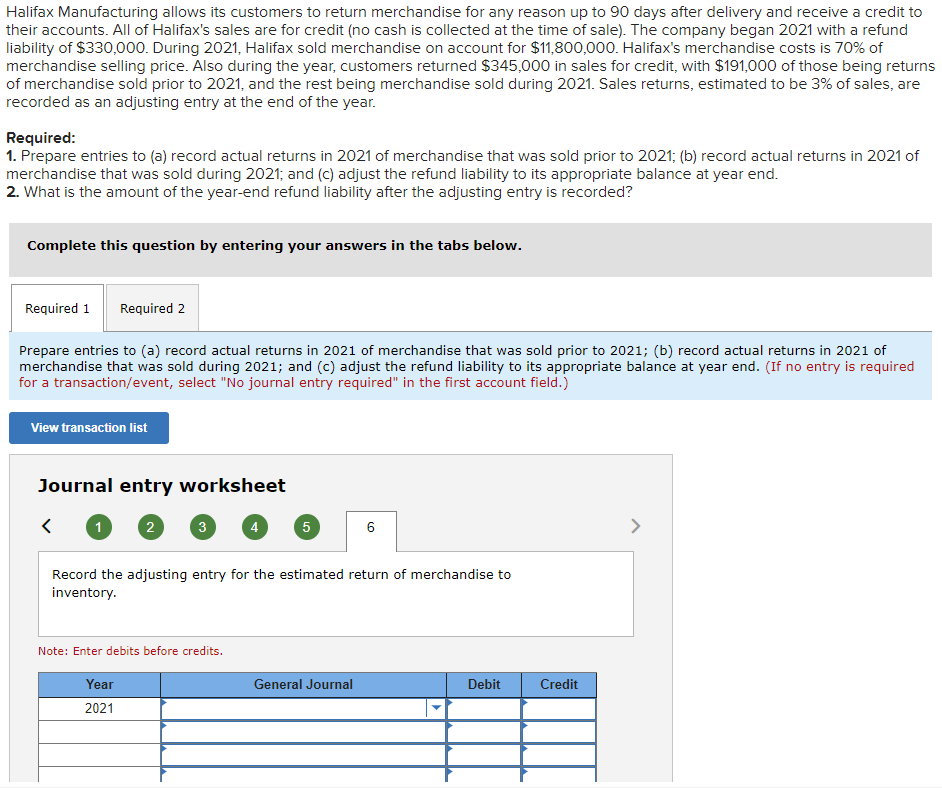Select journal entry step 2
Screen dimensions: 942x788
151,527
